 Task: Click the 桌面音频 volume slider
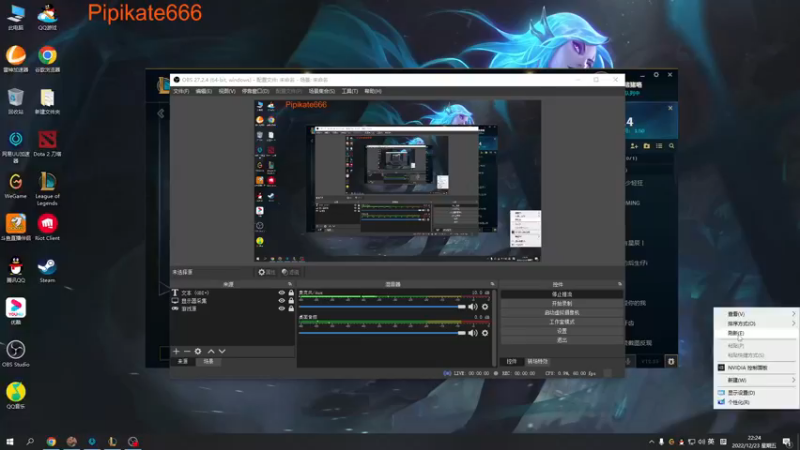pos(382,333)
